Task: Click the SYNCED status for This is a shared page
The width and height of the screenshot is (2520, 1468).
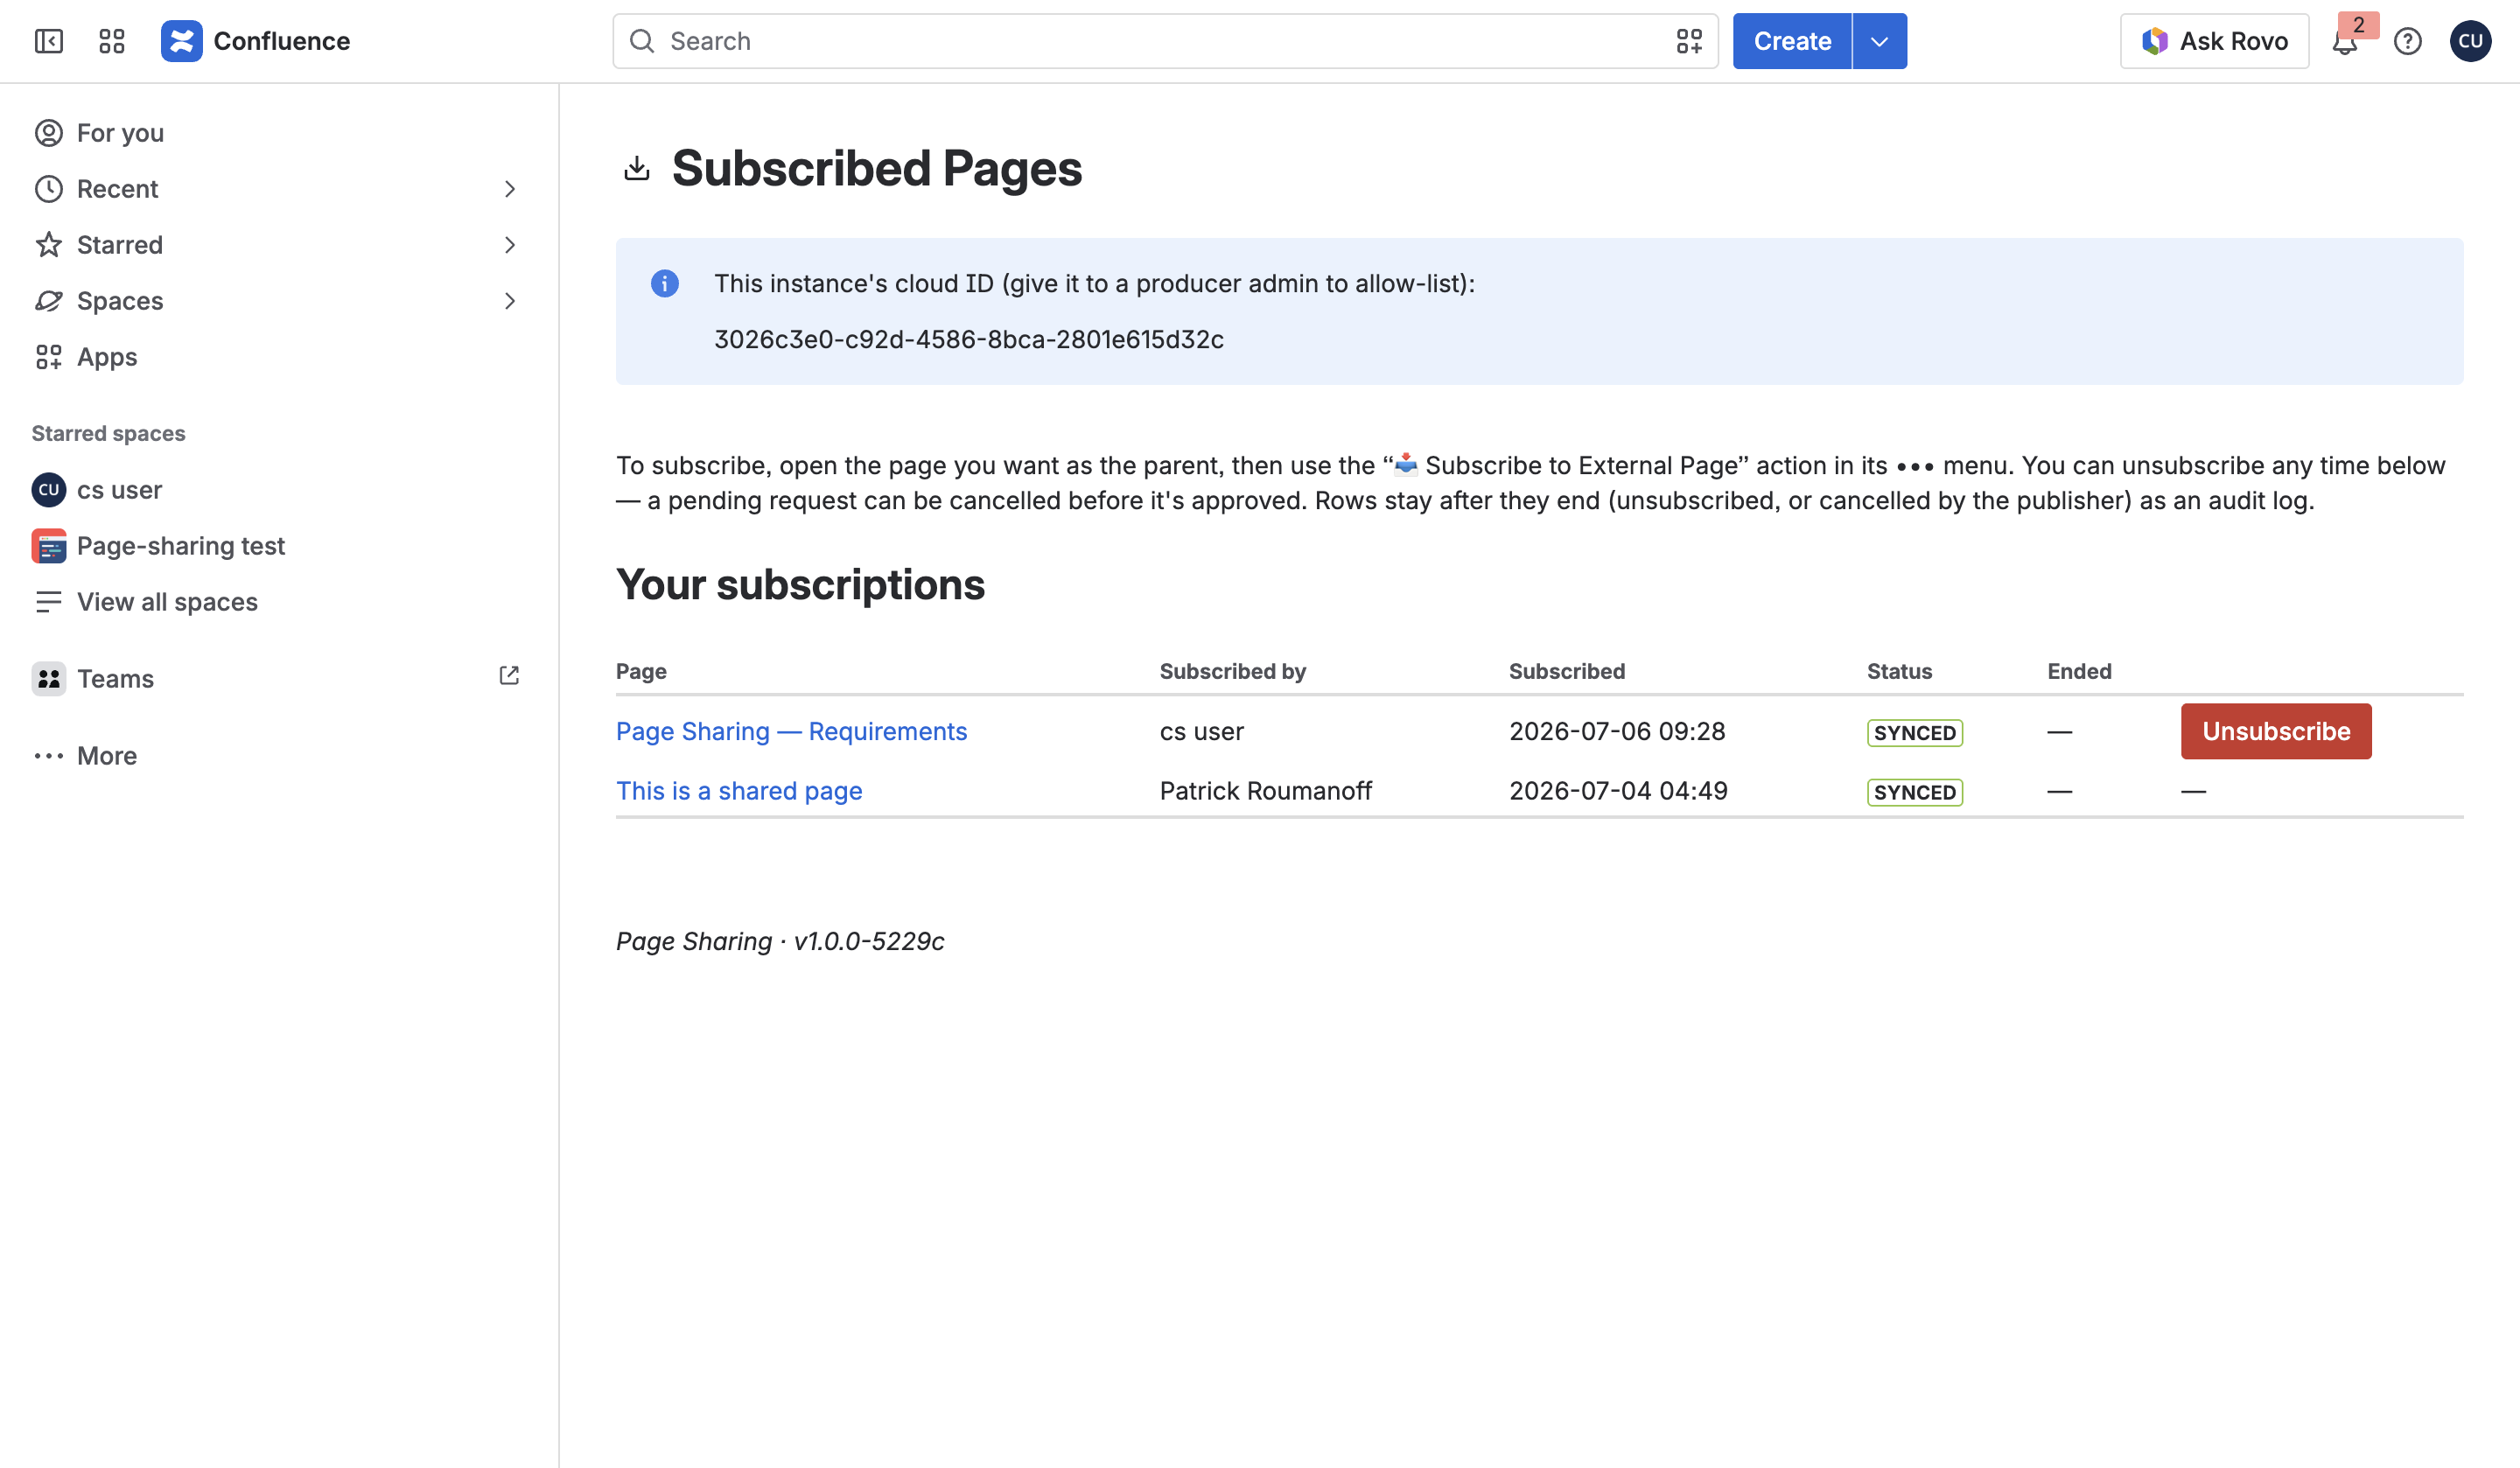Action: tap(1914, 792)
